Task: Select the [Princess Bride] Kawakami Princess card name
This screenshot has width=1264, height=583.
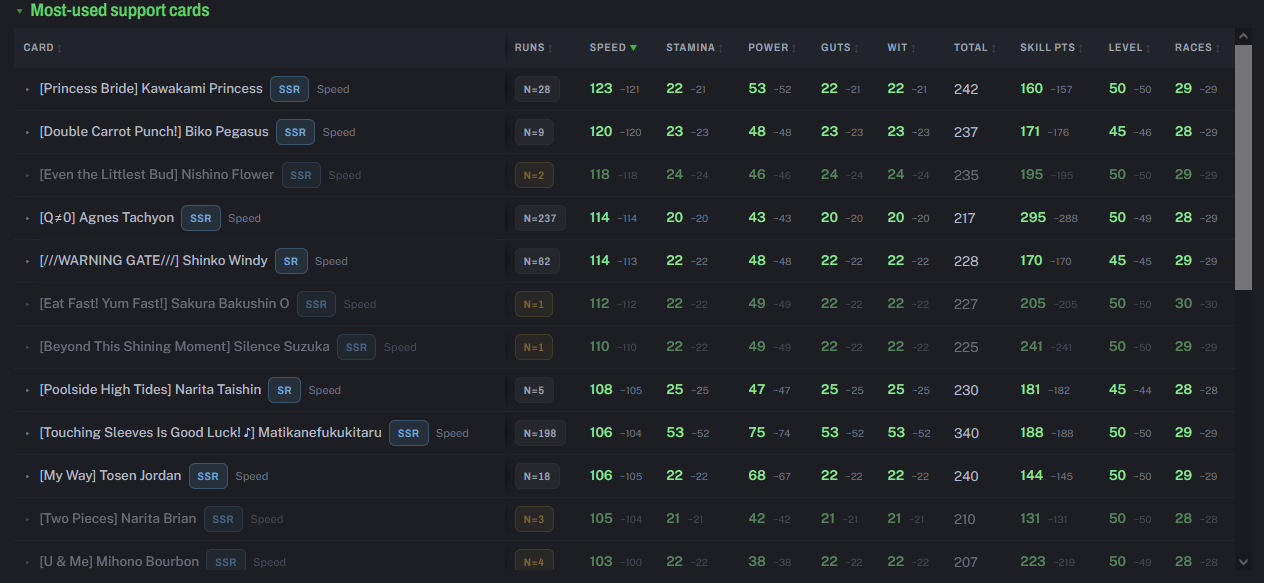Action: pos(151,89)
